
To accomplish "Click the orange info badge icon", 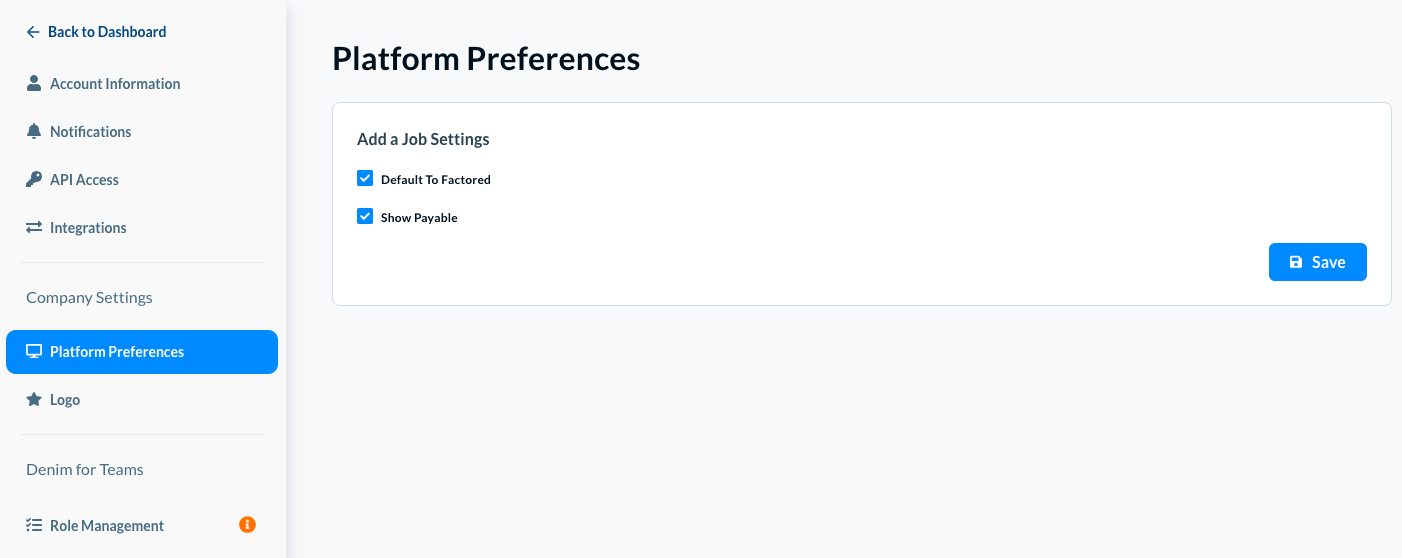I will (247, 524).
